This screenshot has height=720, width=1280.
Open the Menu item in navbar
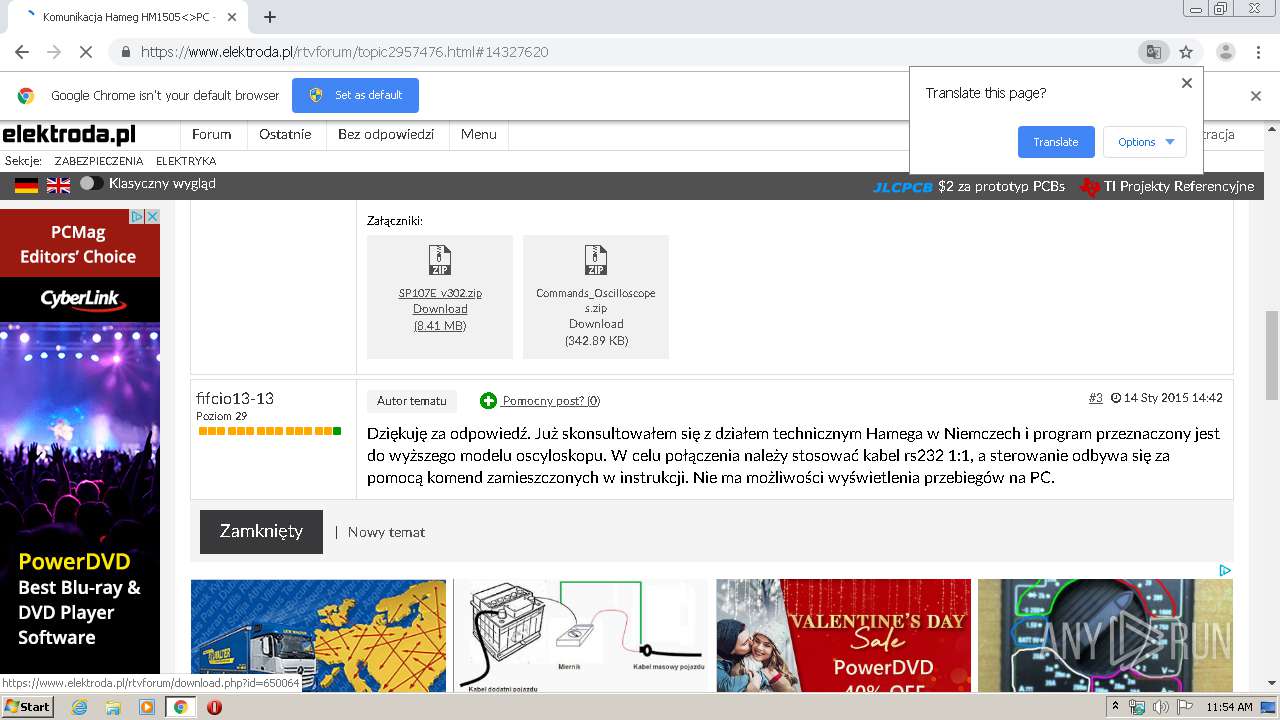(479, 134)
